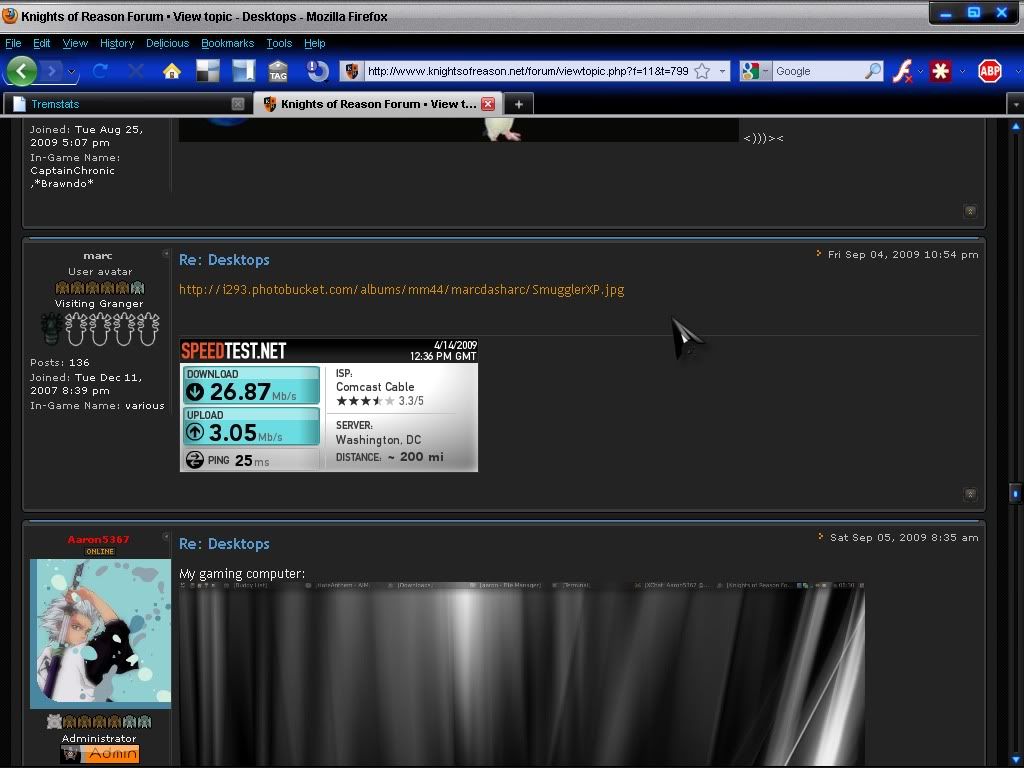Viewport: 1024px width, 768px height.
Task: Close the Tremstats tab
Action: [238, 104]
